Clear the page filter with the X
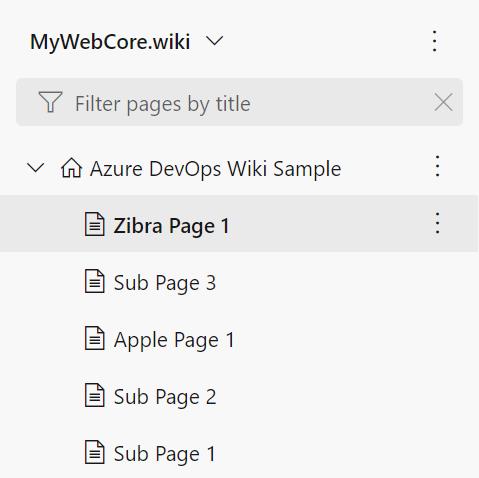 tap(443, 102)
